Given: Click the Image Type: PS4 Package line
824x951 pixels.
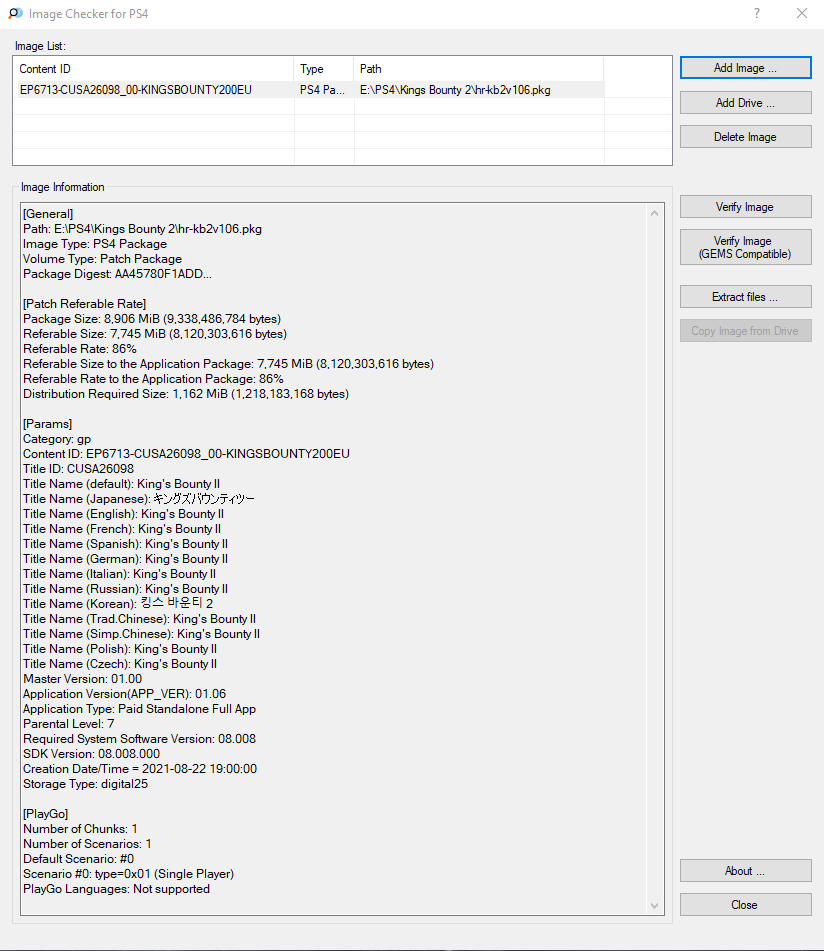Looking at the screenshot, I should [95, 243].
